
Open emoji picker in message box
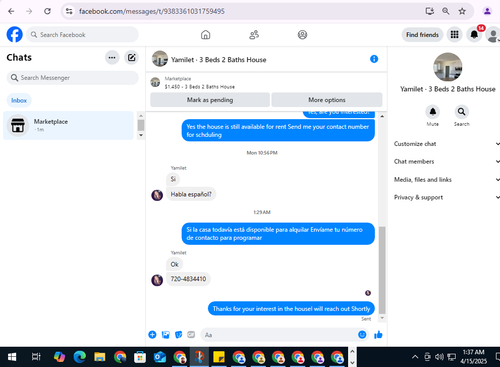click(362, 334)
